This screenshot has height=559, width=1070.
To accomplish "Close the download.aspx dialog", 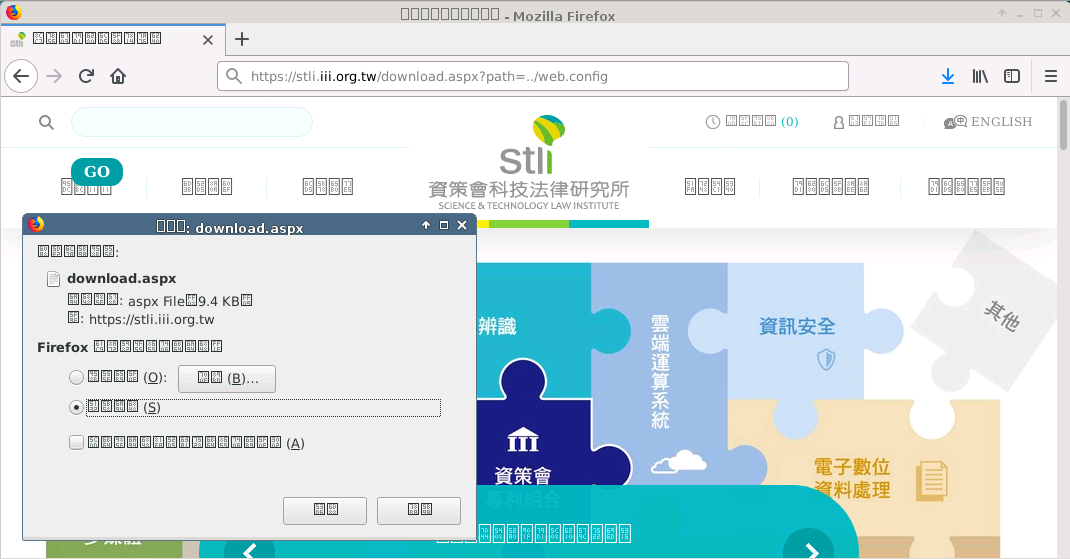I will click(x=462, y=225).
